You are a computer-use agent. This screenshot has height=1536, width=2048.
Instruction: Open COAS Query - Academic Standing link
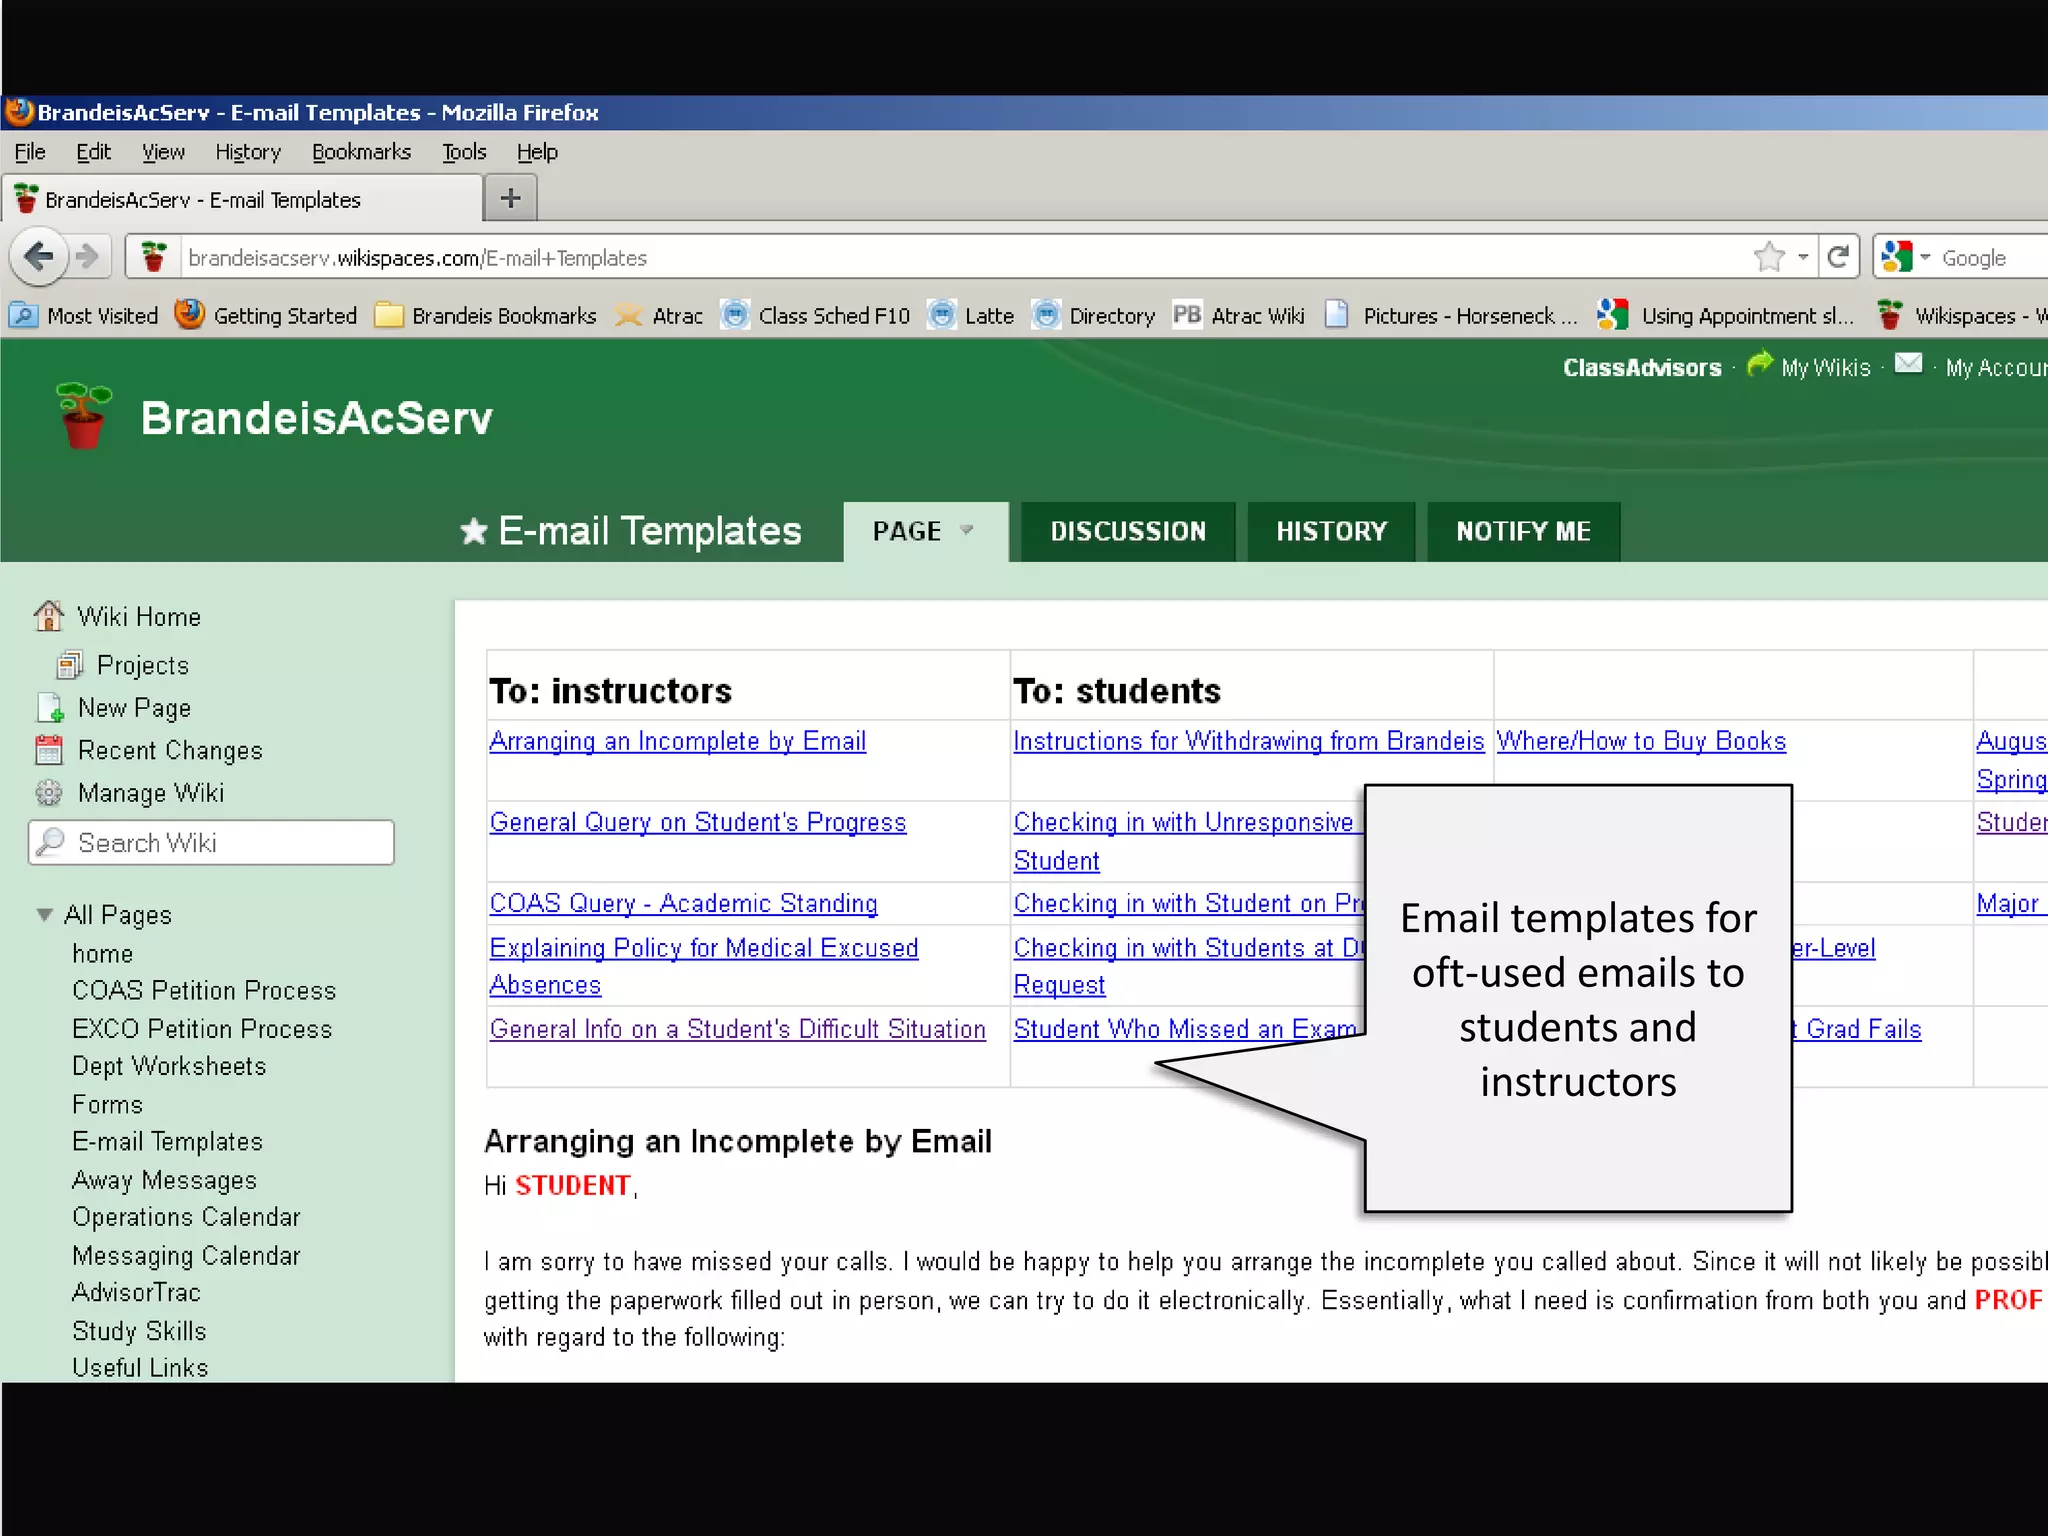tap(684, 903)
